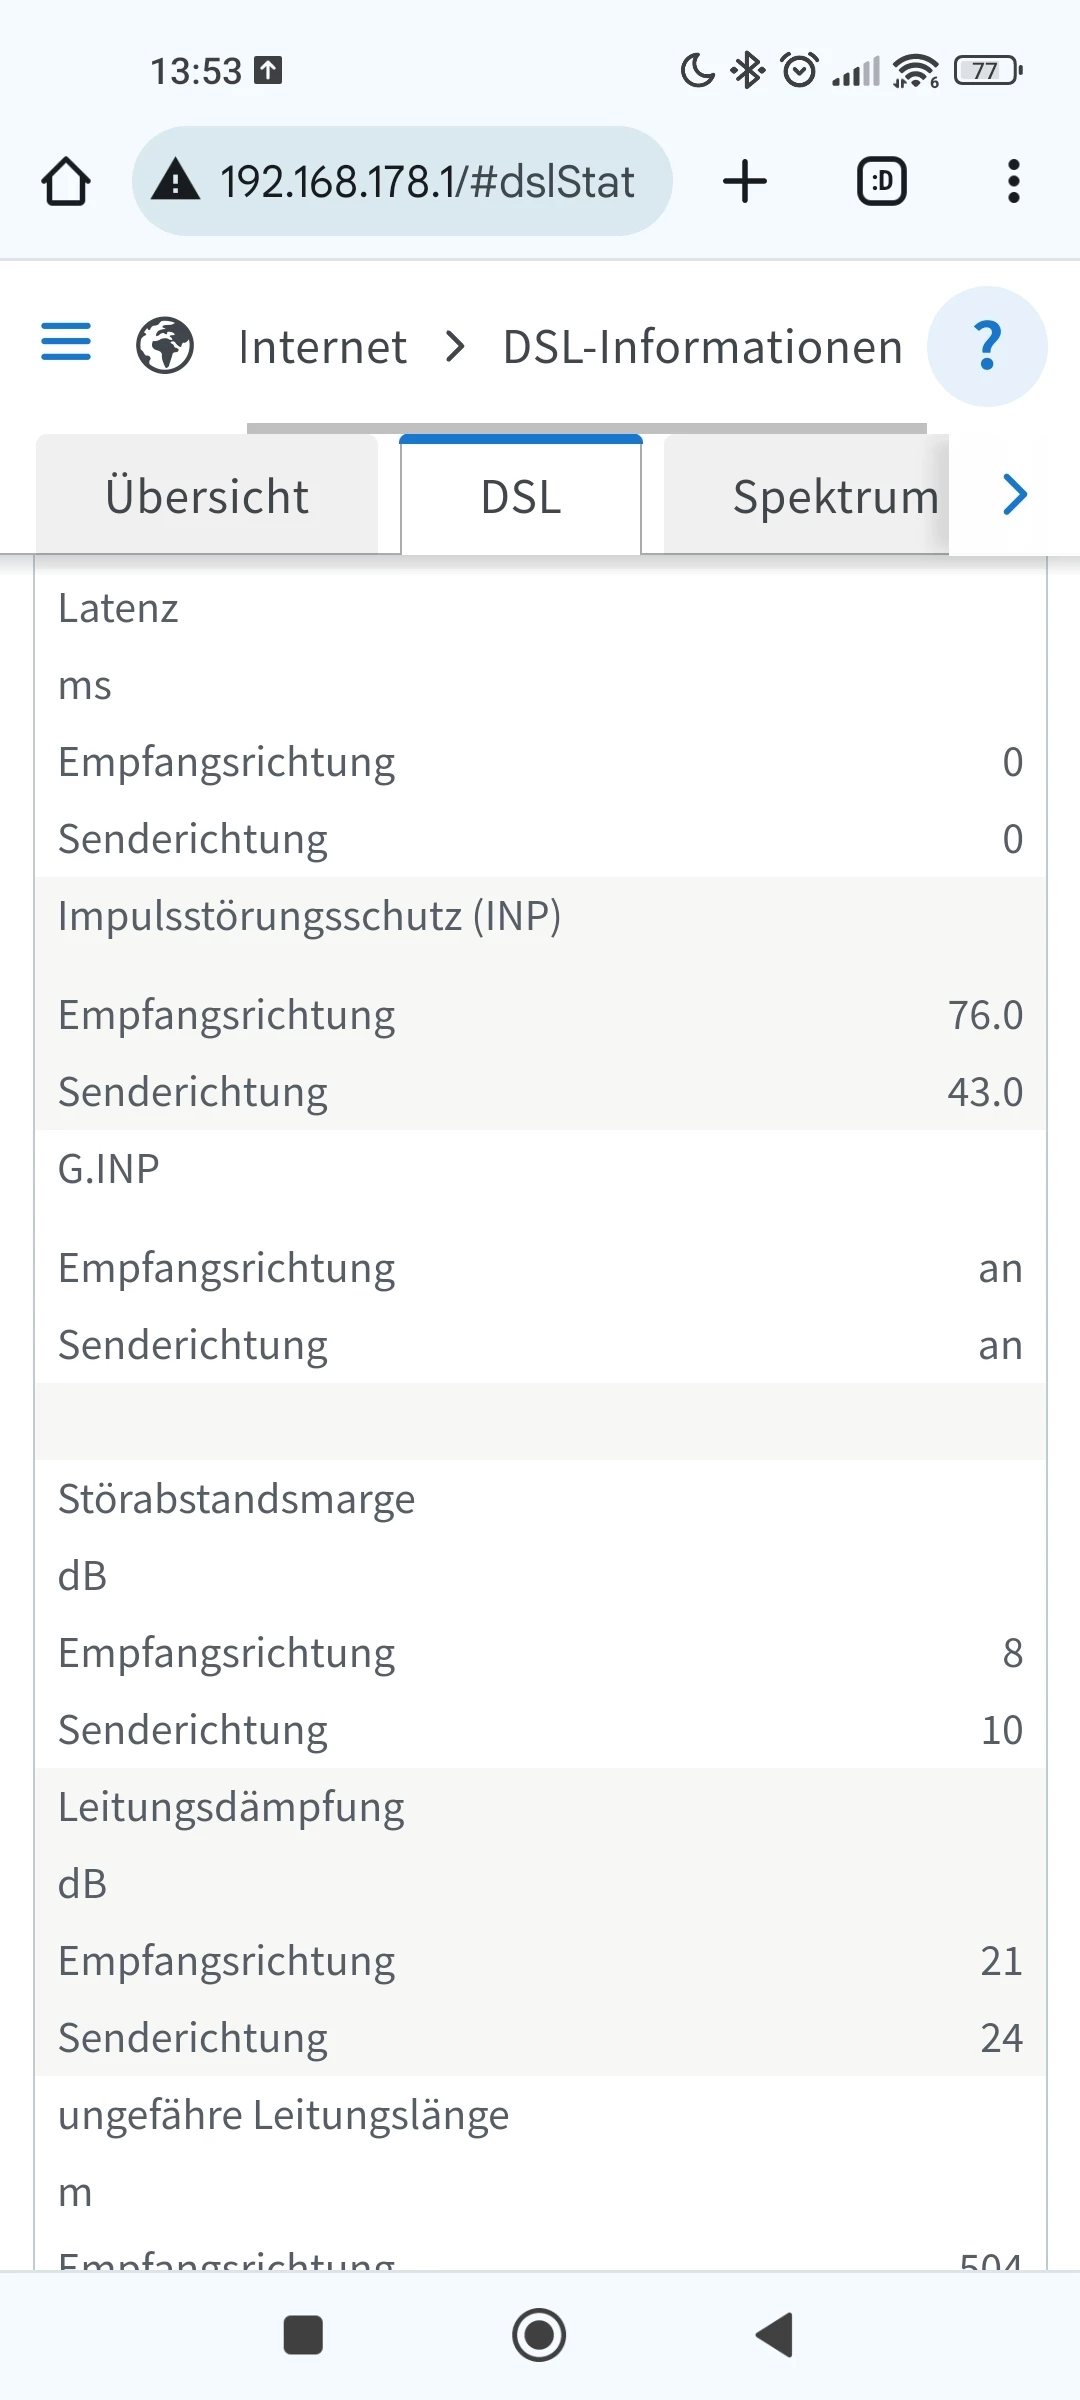Tap the recent apps square button

pyautogui.click(x=303, y=2336)
